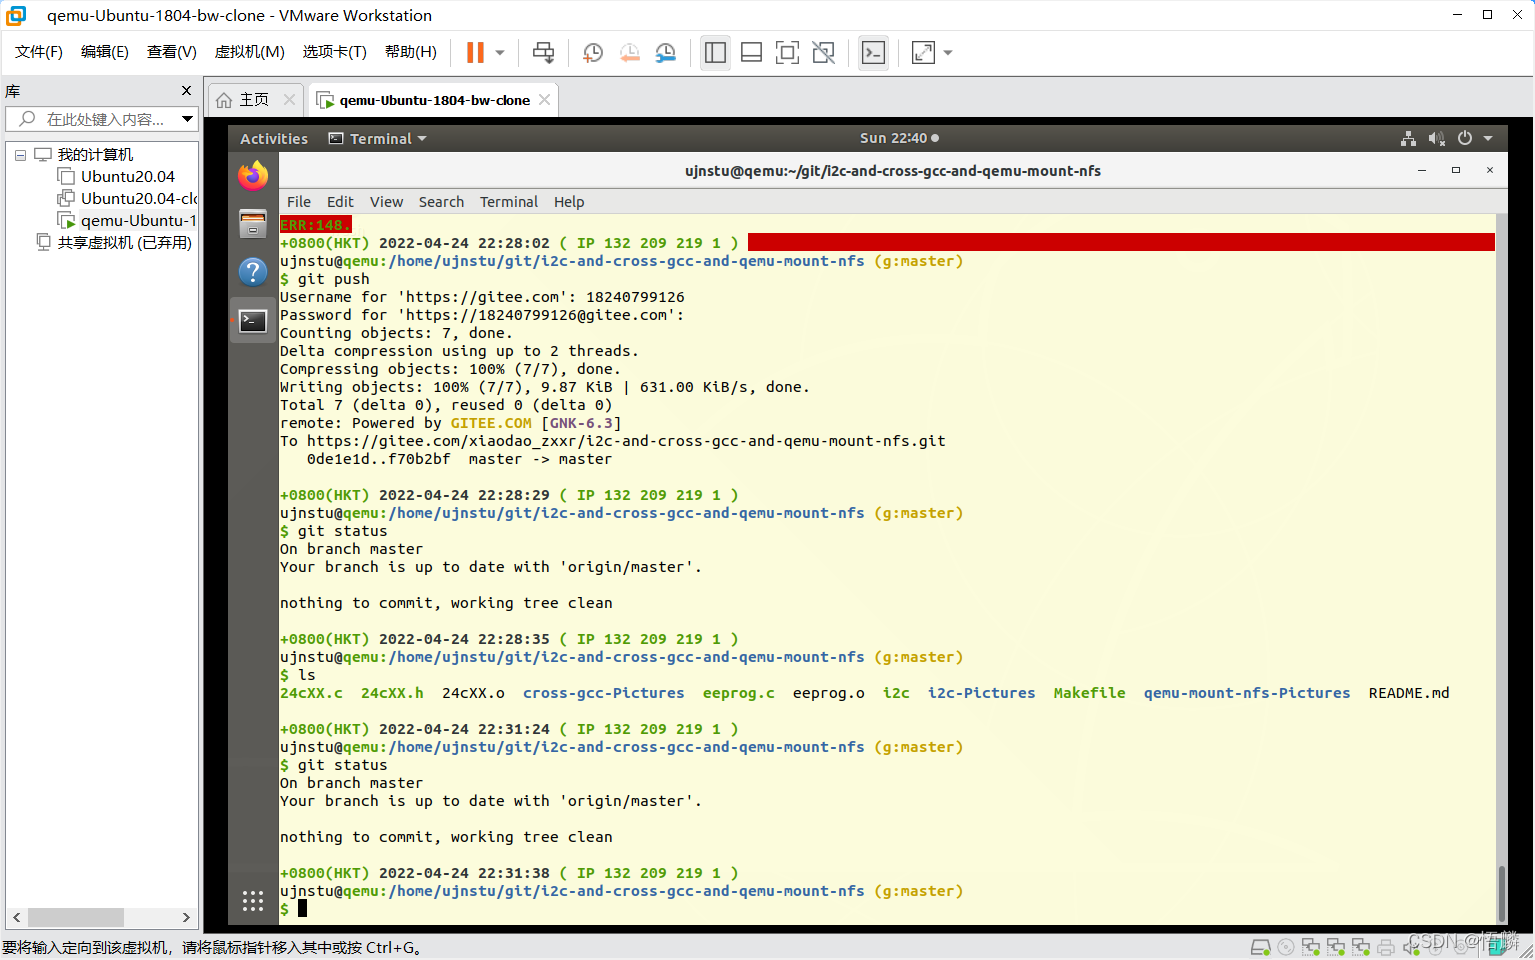Toggle the thumbnail bar view
The height and width of the screenshot is (960, 1535).
tap(751, 53)
